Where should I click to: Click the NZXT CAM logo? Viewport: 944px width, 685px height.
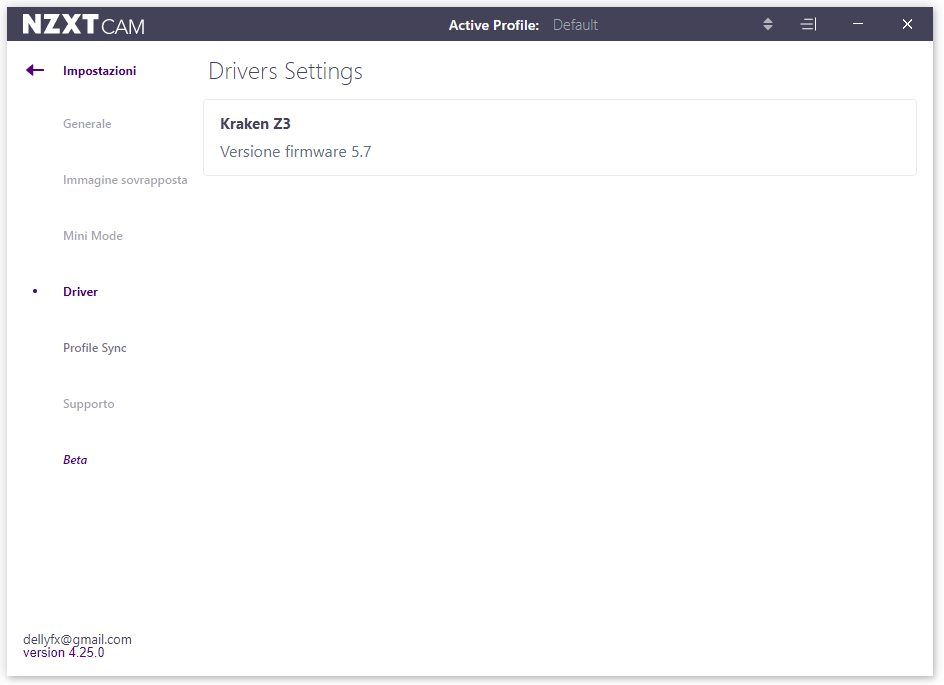pyautogui.click(x=84, y=25)
